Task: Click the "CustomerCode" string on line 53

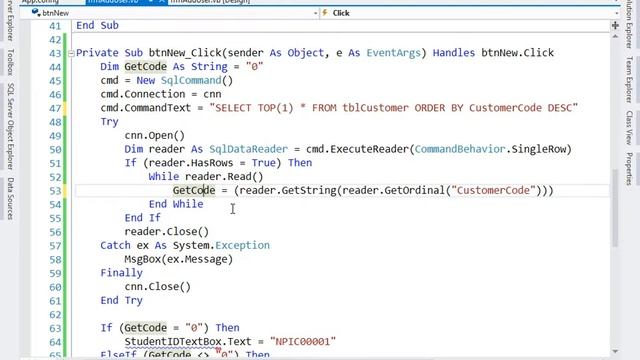Action: 493,191
